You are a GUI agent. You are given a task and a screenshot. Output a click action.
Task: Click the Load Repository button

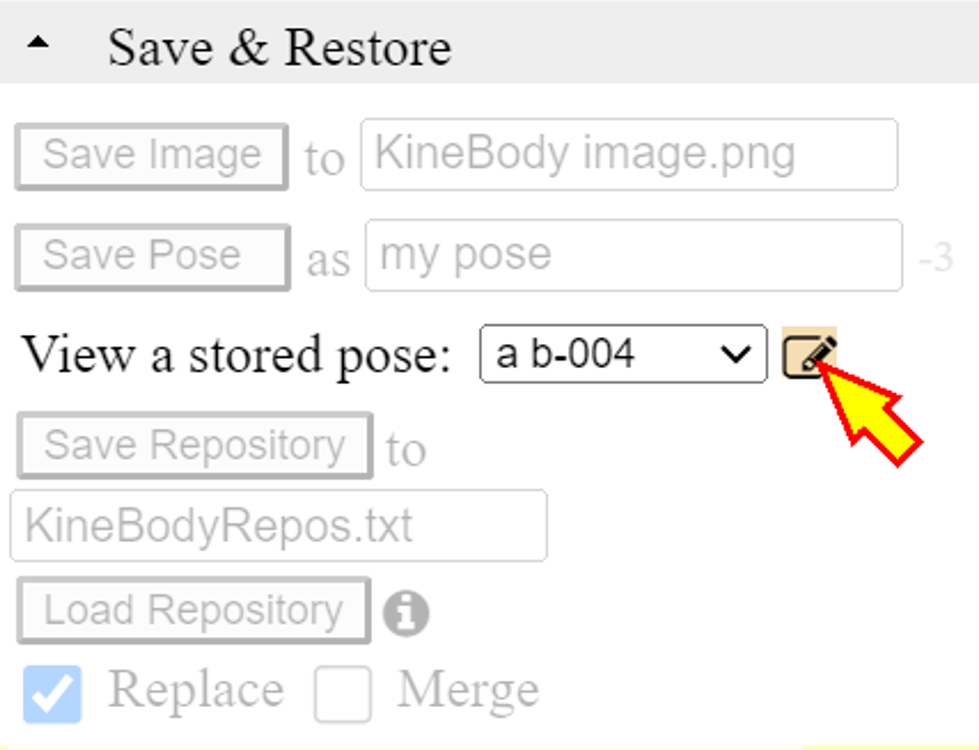[x=194, y=610]
